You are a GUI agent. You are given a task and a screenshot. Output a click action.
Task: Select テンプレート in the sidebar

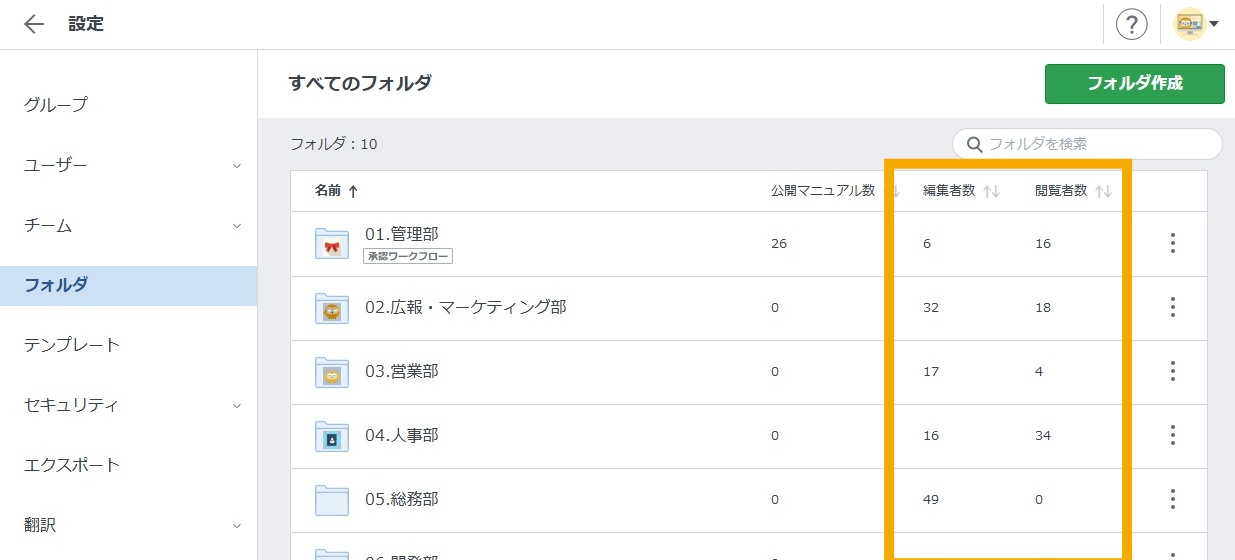(72, 345)
